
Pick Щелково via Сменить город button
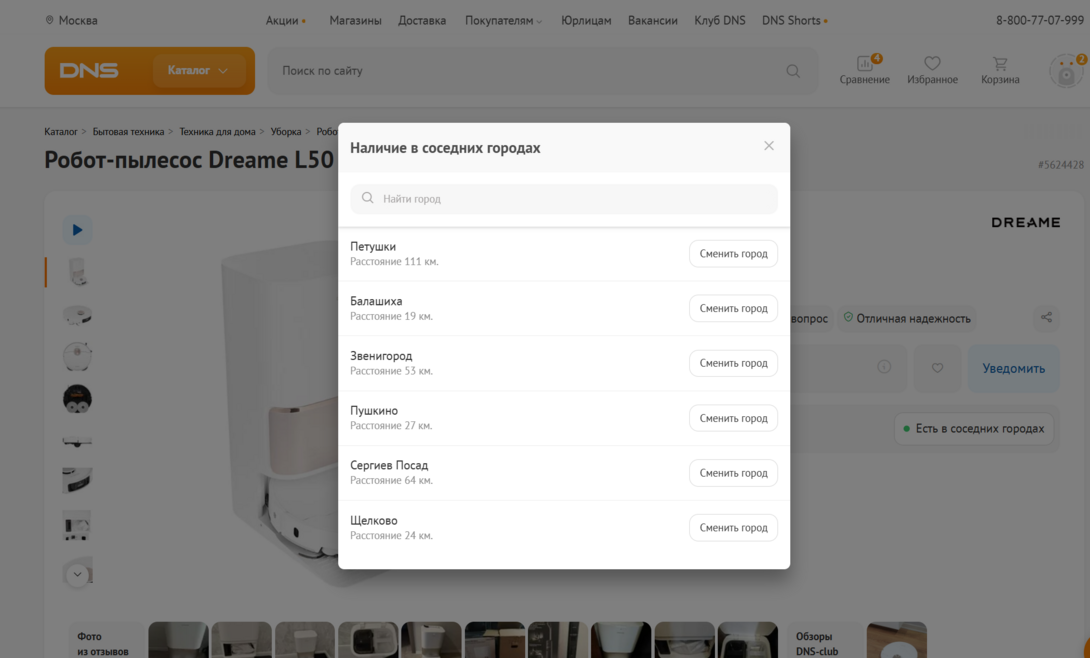733,528
